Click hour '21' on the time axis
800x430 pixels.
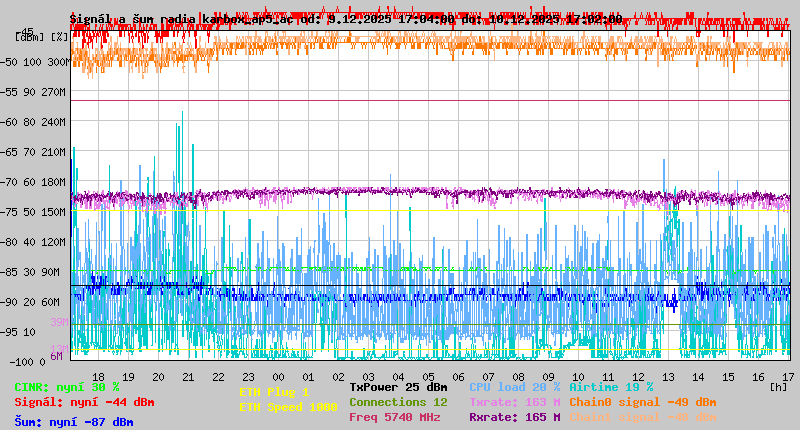tap(188, 377)
